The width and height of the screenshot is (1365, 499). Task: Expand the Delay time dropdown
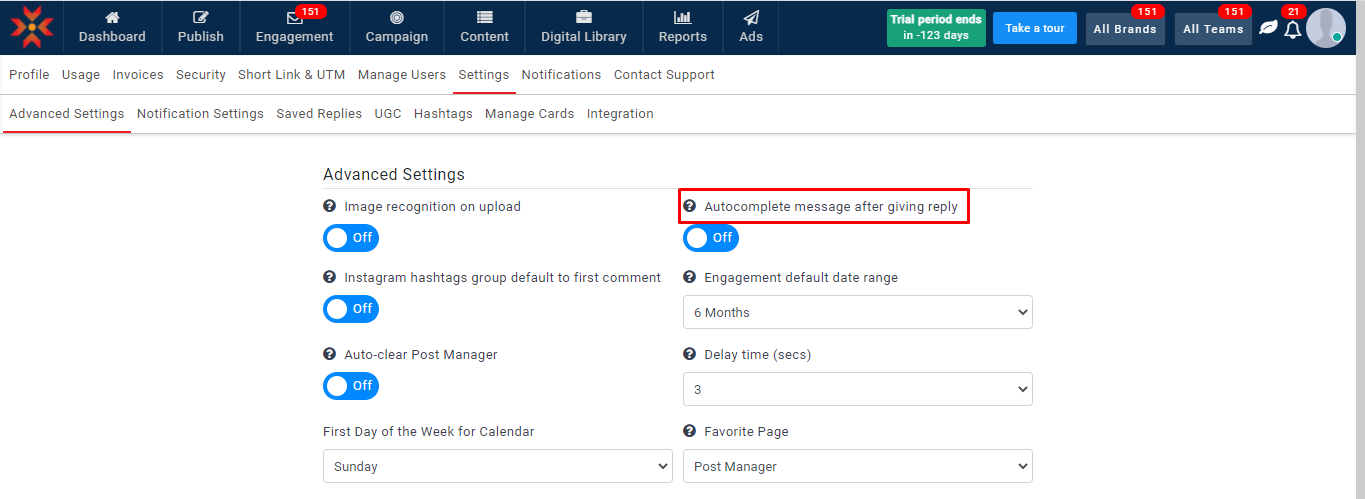tap(857, 389)
